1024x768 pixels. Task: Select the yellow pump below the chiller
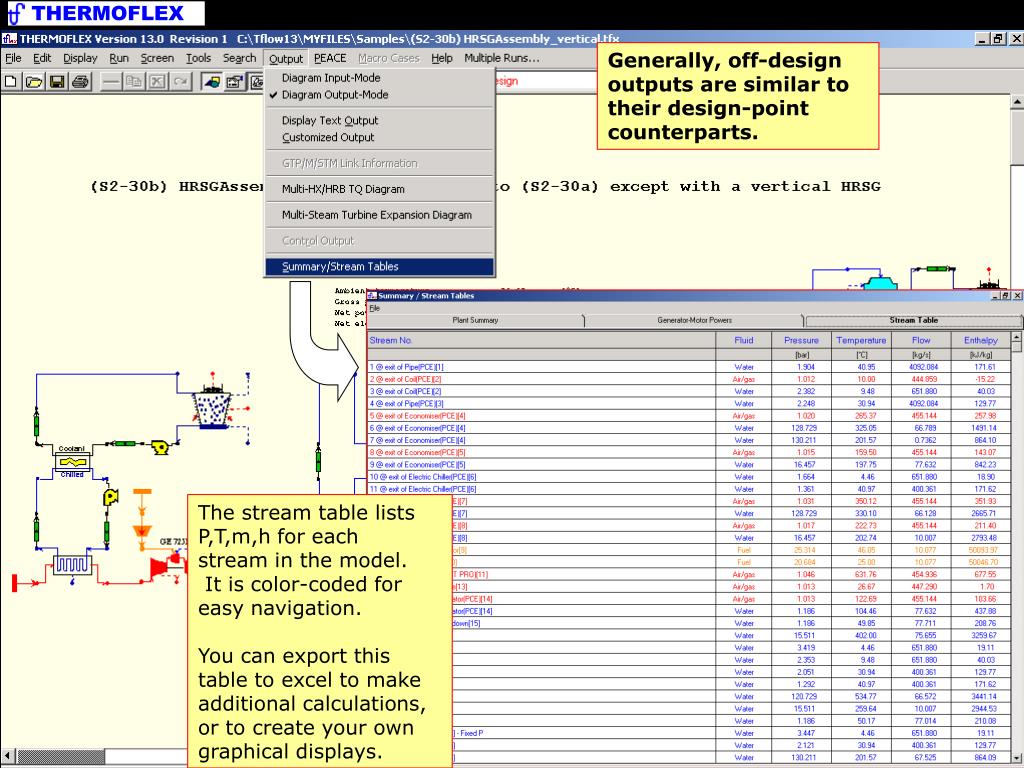click(x=111, y=497)
